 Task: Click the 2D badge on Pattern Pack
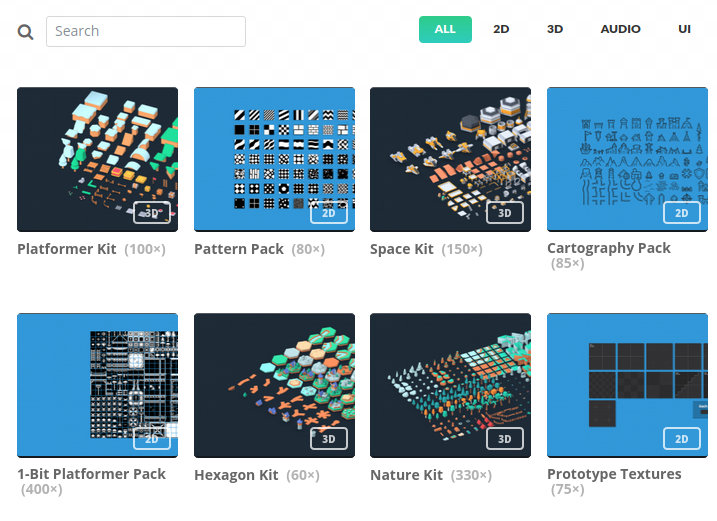pyautogui.click(x=328, y=212)
